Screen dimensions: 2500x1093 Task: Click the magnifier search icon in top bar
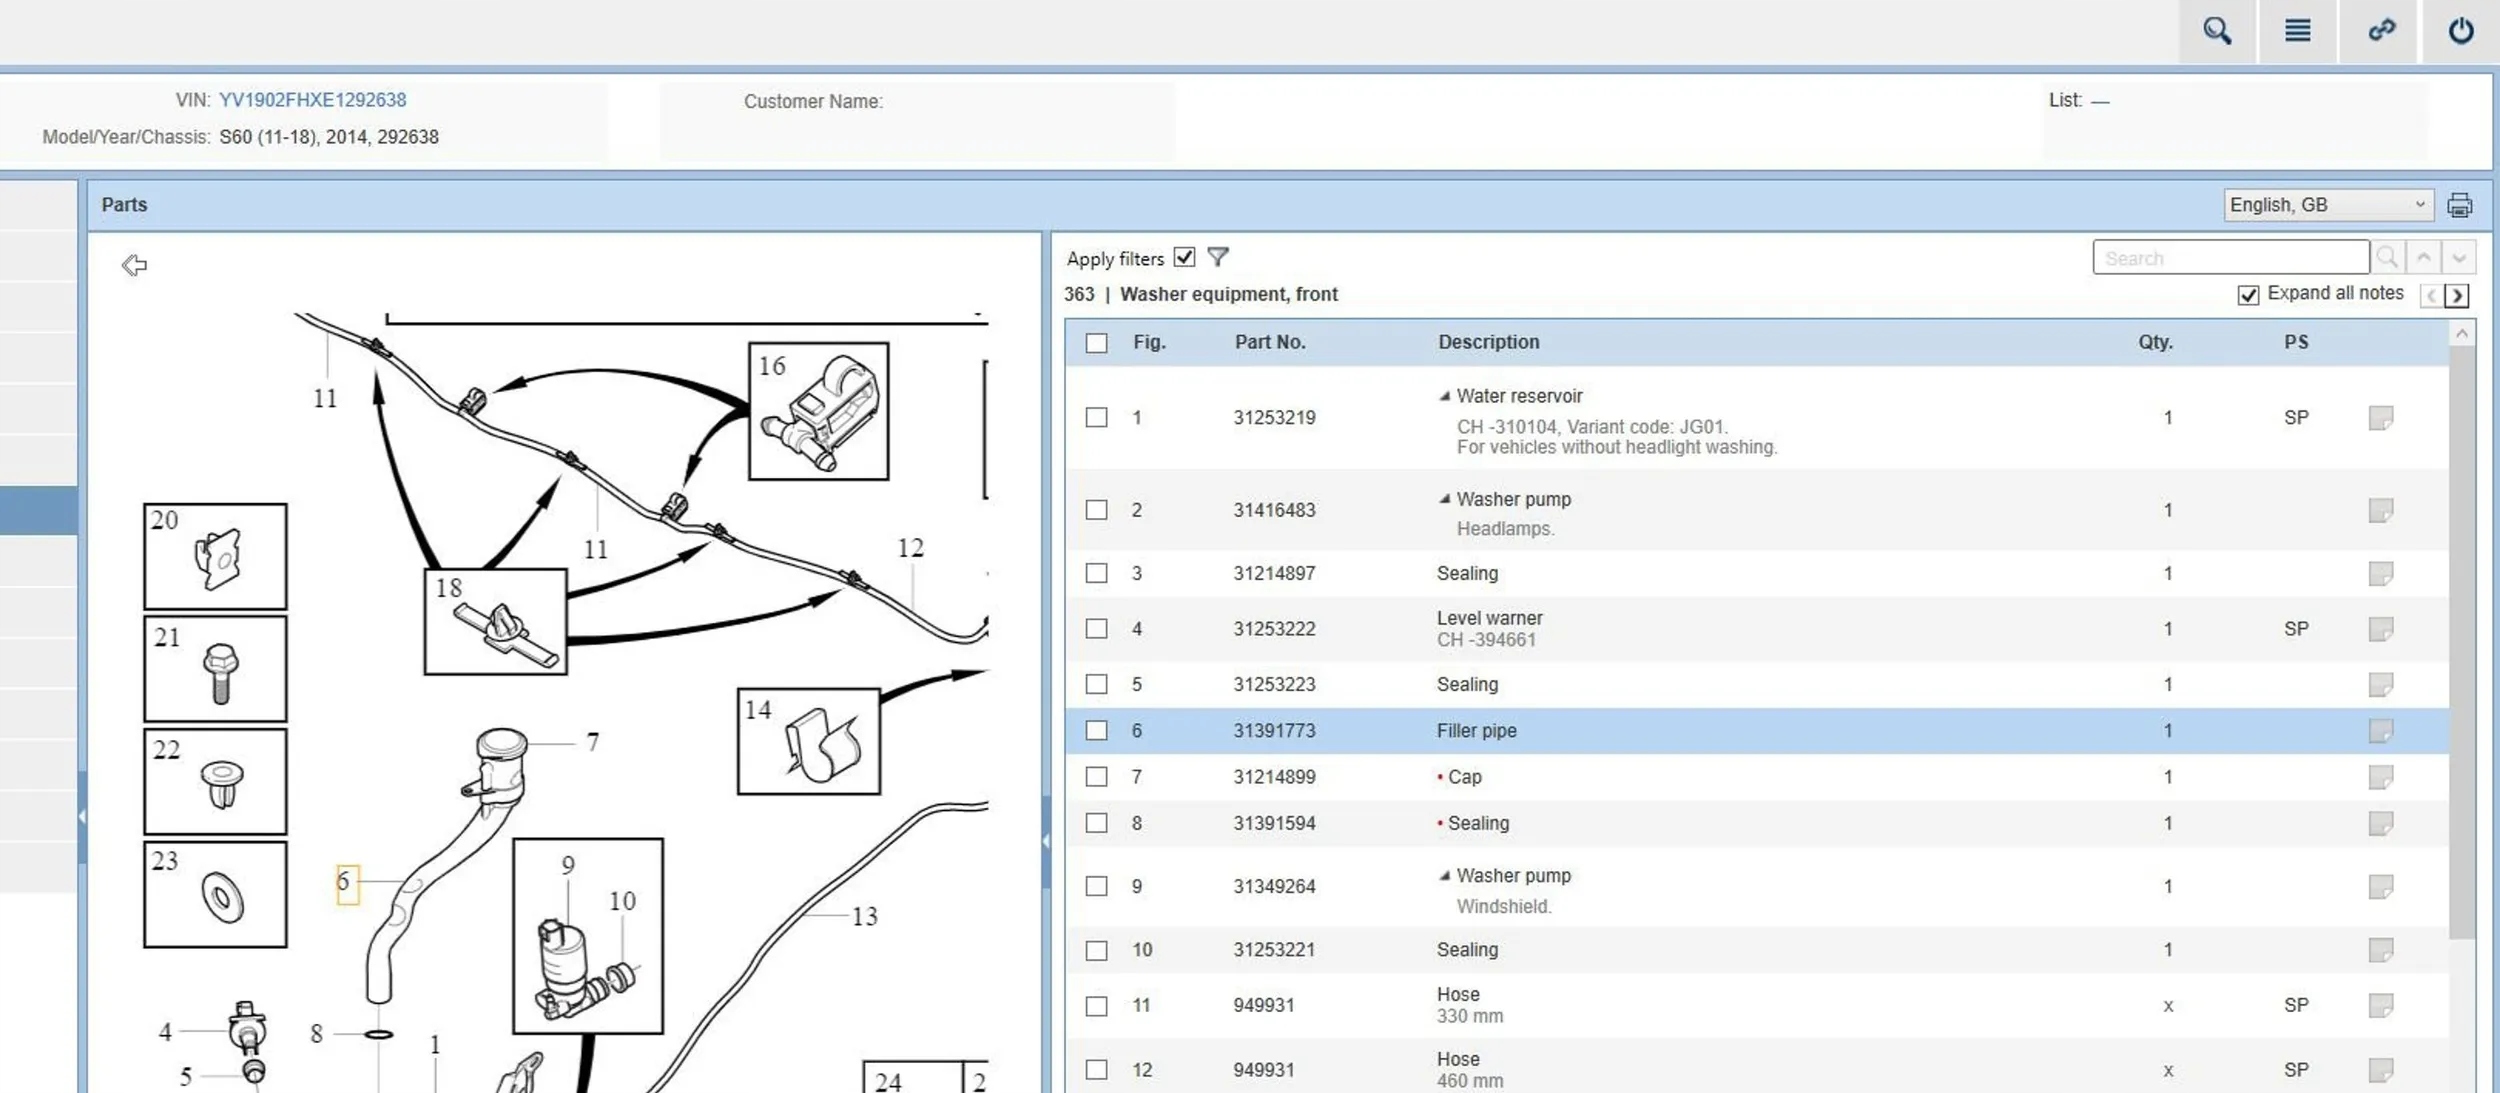(2216, 31)
